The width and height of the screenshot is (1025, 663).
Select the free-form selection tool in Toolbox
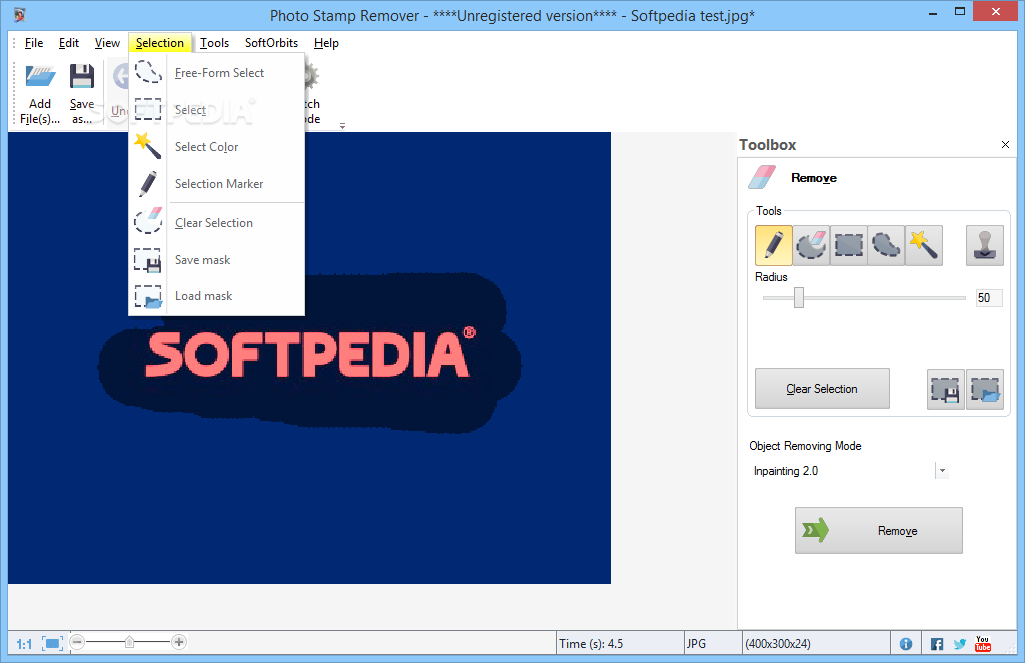886,245
